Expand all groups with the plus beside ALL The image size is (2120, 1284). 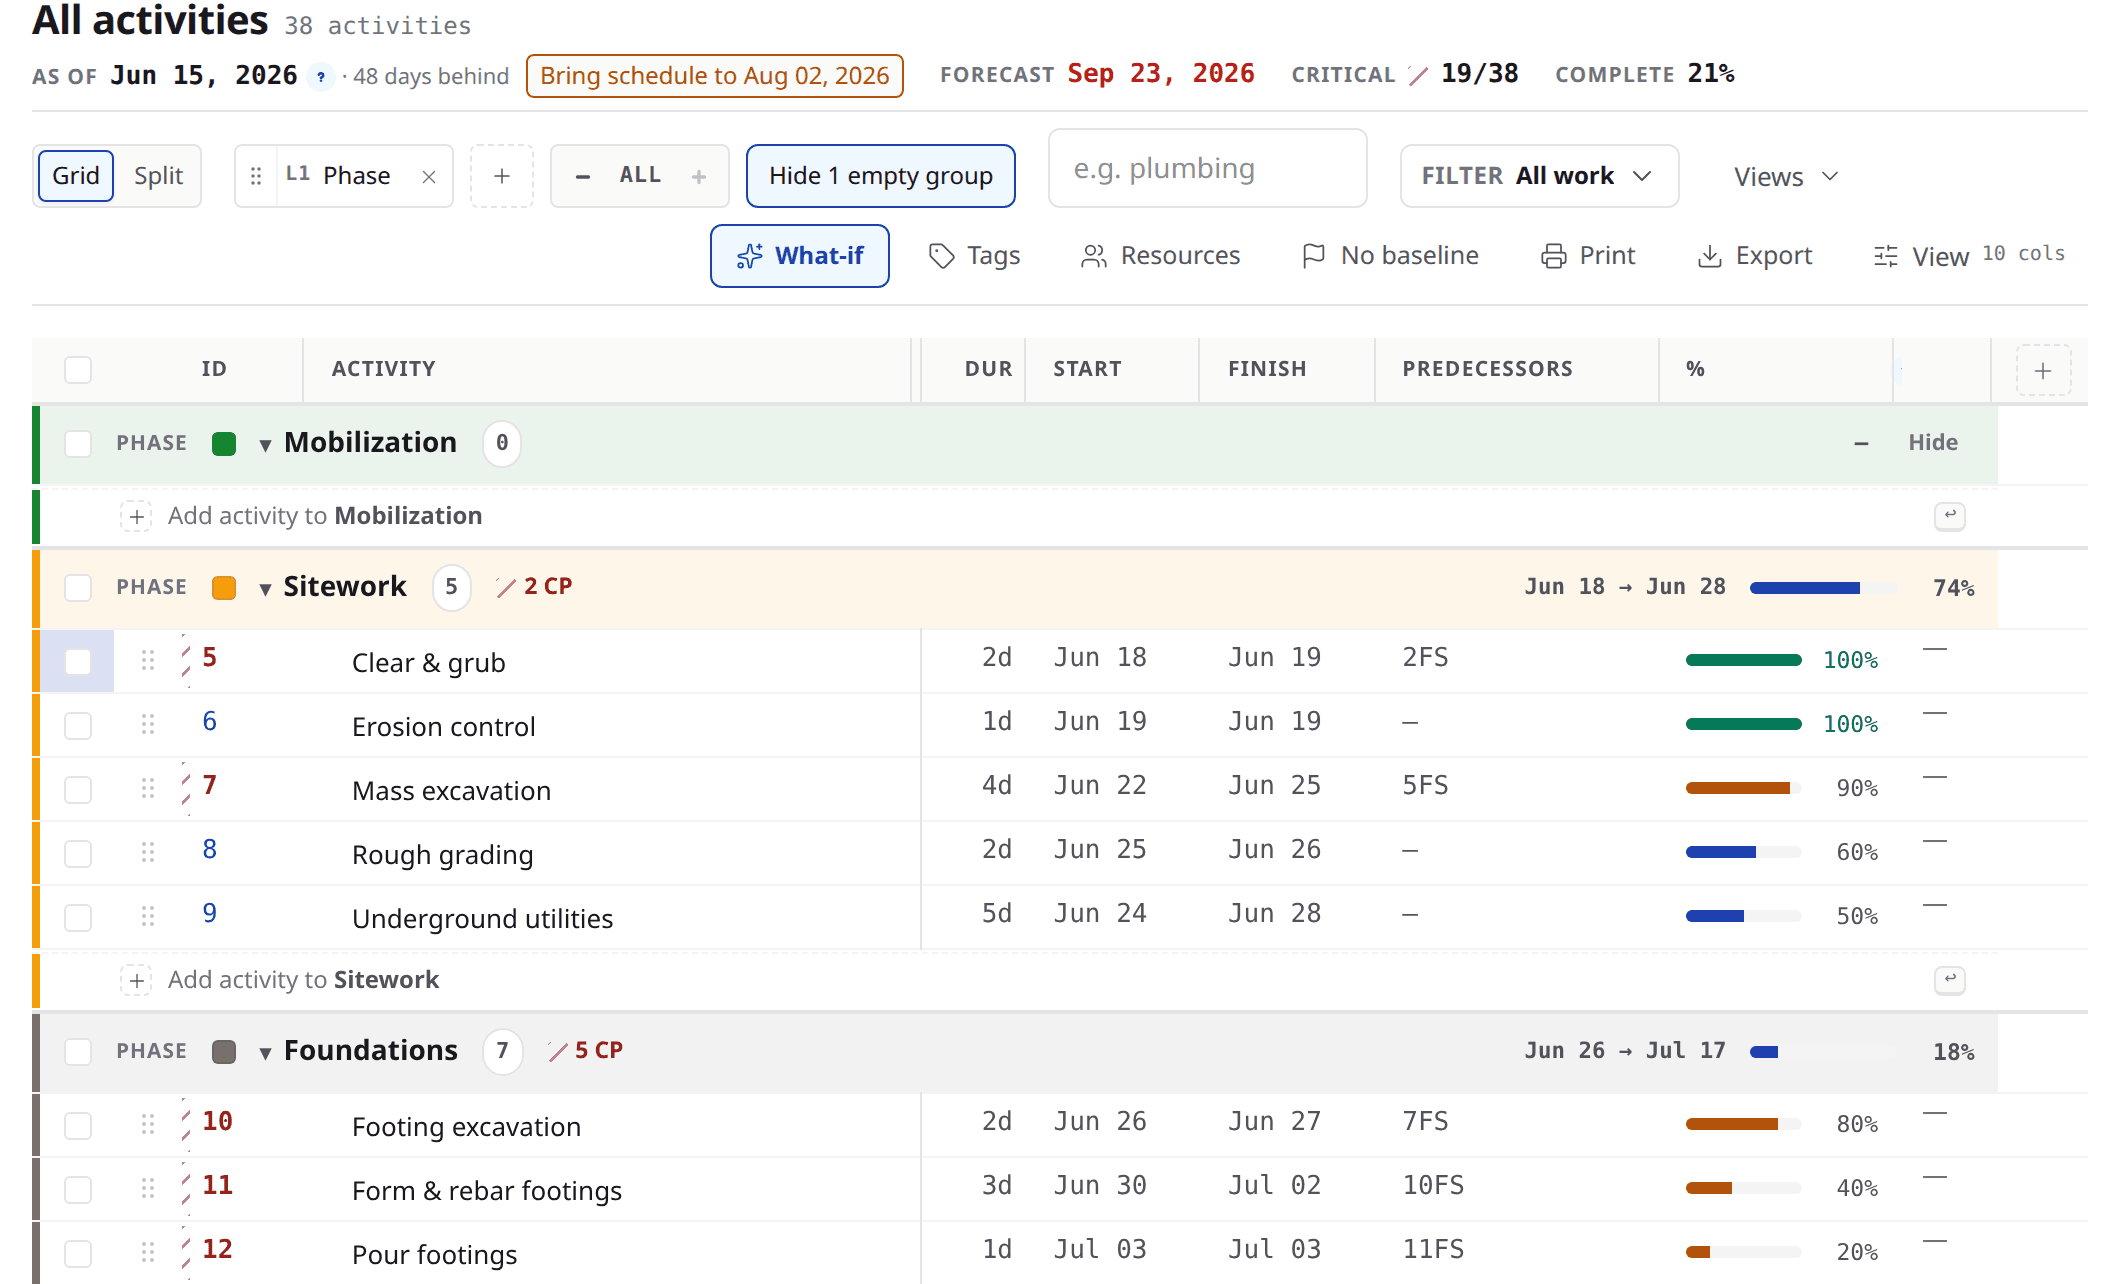click(699, 176)
